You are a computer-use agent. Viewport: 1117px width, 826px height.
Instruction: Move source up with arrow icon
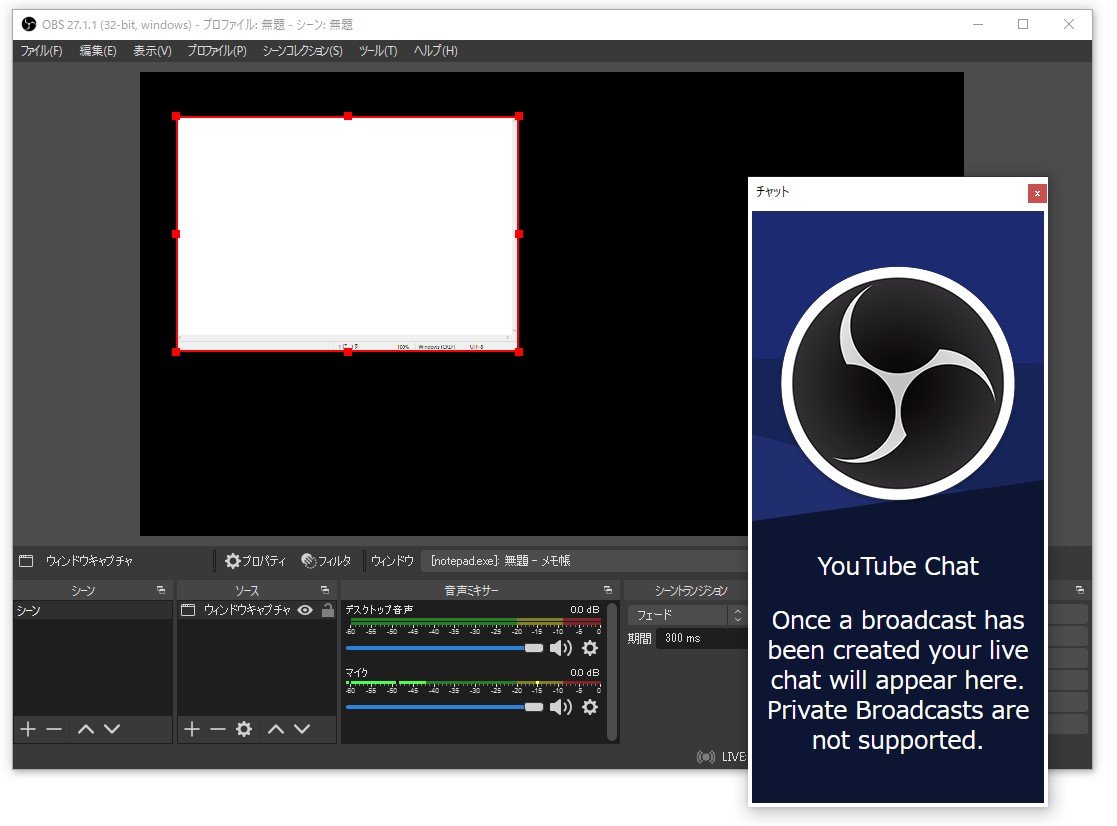coord(276,729)
